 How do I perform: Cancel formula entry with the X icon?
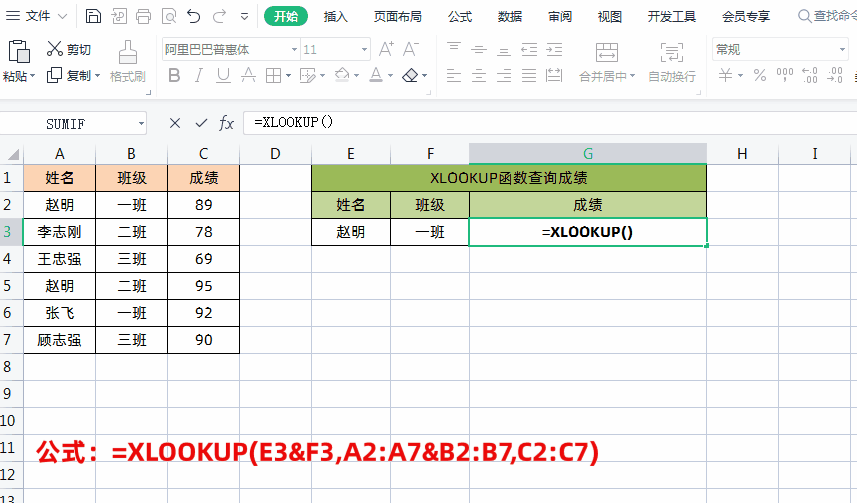point(175,123)
